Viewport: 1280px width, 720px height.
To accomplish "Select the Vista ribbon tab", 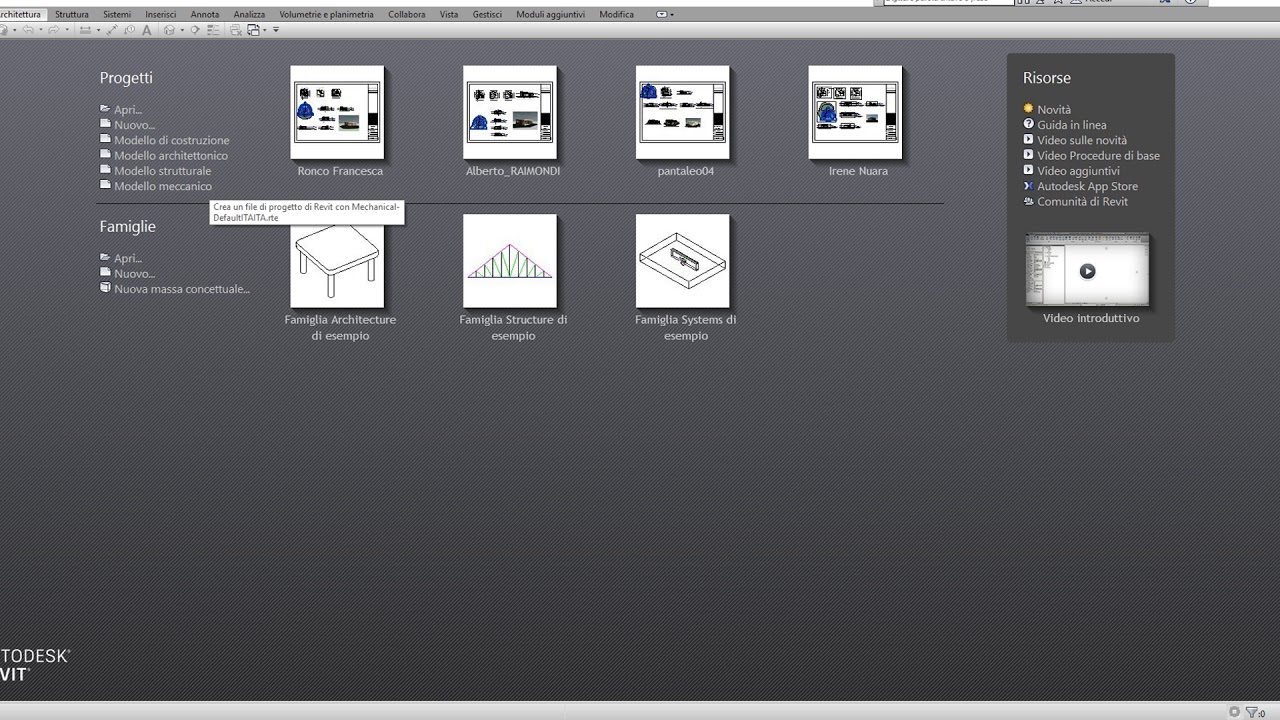I will pos(449,15).
